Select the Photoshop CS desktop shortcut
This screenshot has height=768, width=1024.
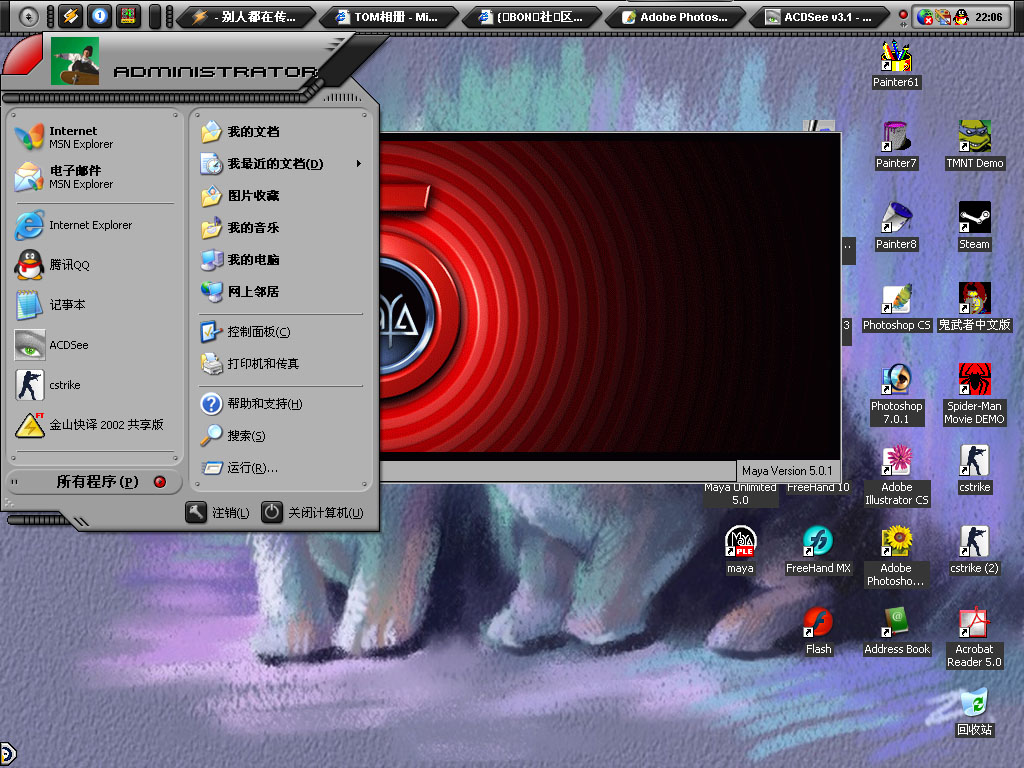pos(896,307)
